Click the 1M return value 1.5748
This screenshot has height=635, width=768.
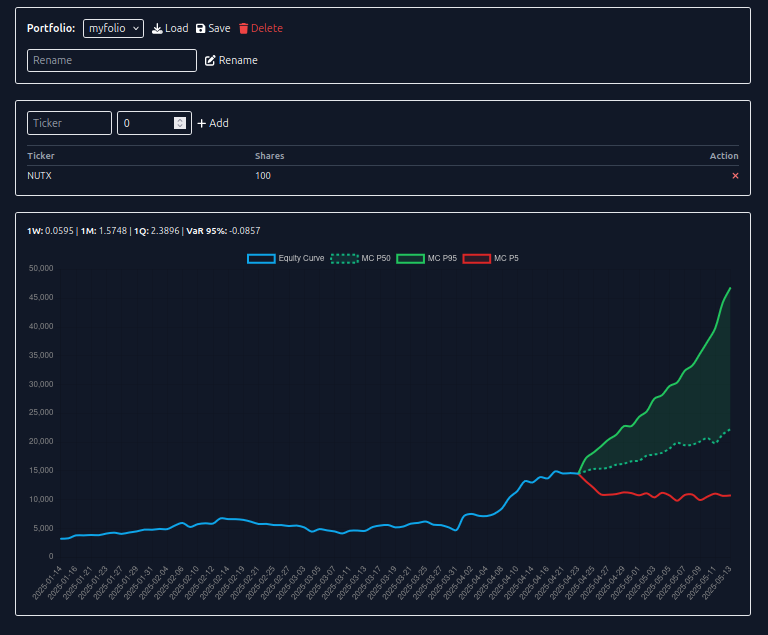click(113, 231)
